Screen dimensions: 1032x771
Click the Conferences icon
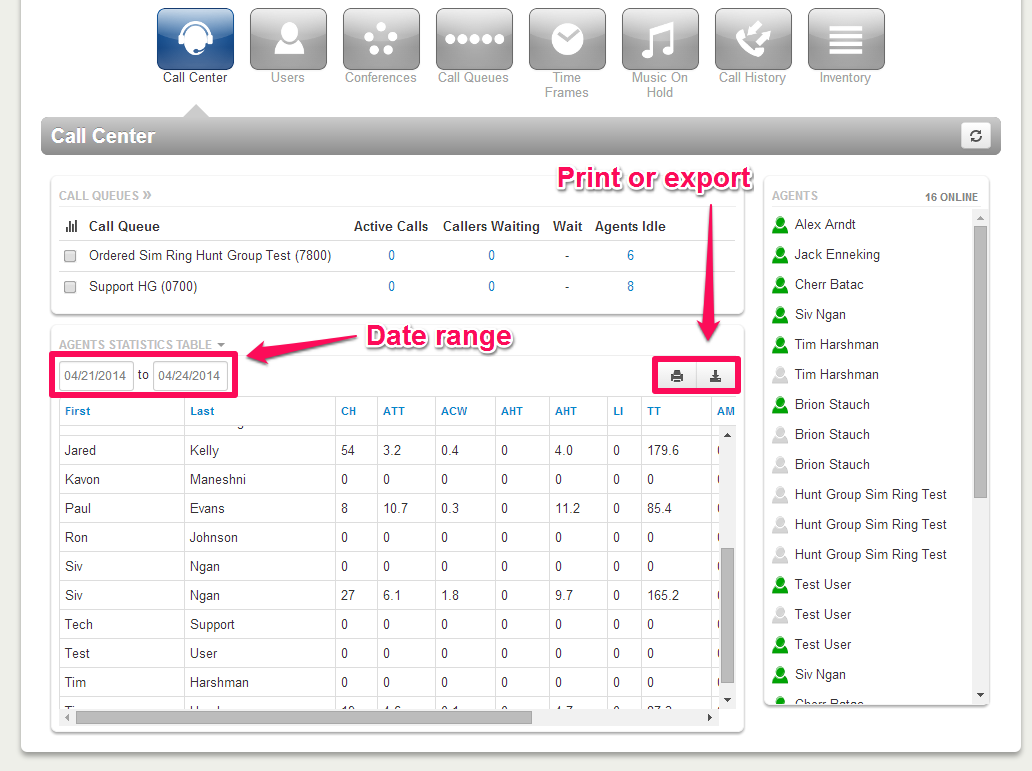[380, 38]
